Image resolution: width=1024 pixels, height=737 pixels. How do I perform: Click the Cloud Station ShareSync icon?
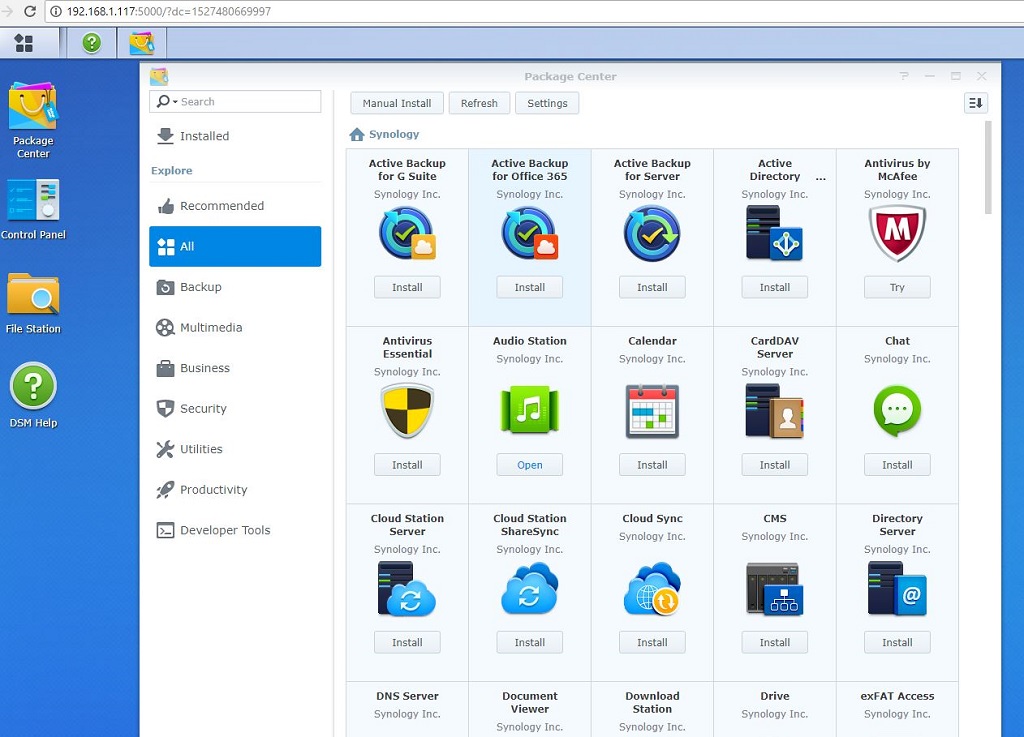tap(530, 588)
